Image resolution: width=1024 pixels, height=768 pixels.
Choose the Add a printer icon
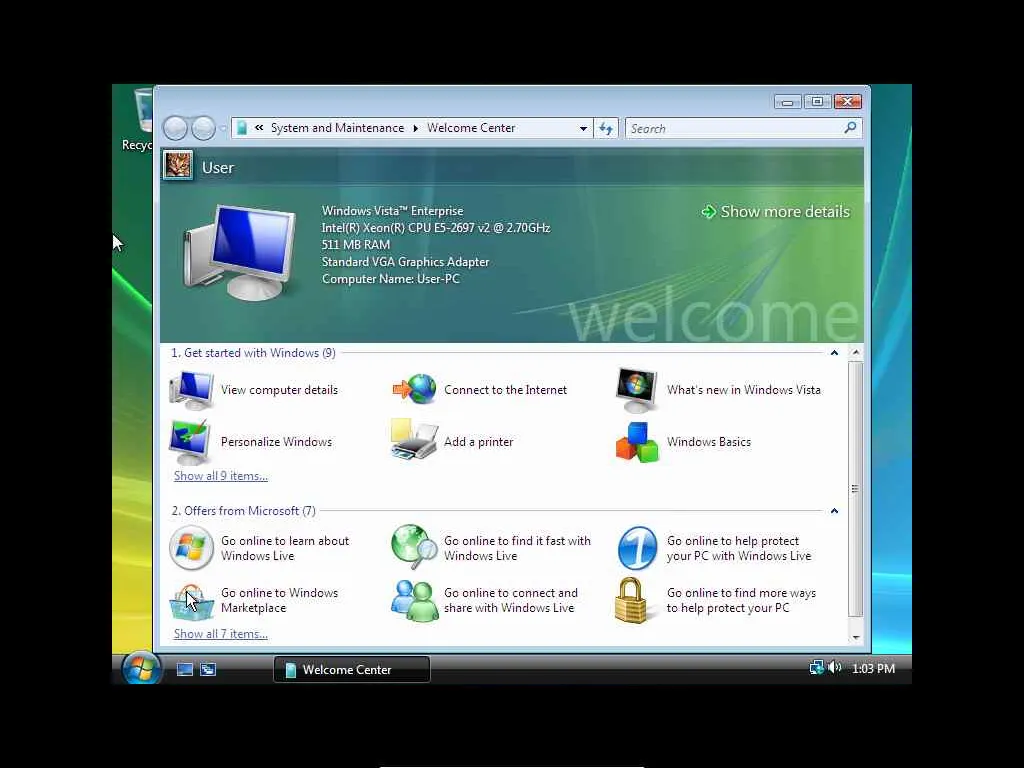click(x=414, y=440)
